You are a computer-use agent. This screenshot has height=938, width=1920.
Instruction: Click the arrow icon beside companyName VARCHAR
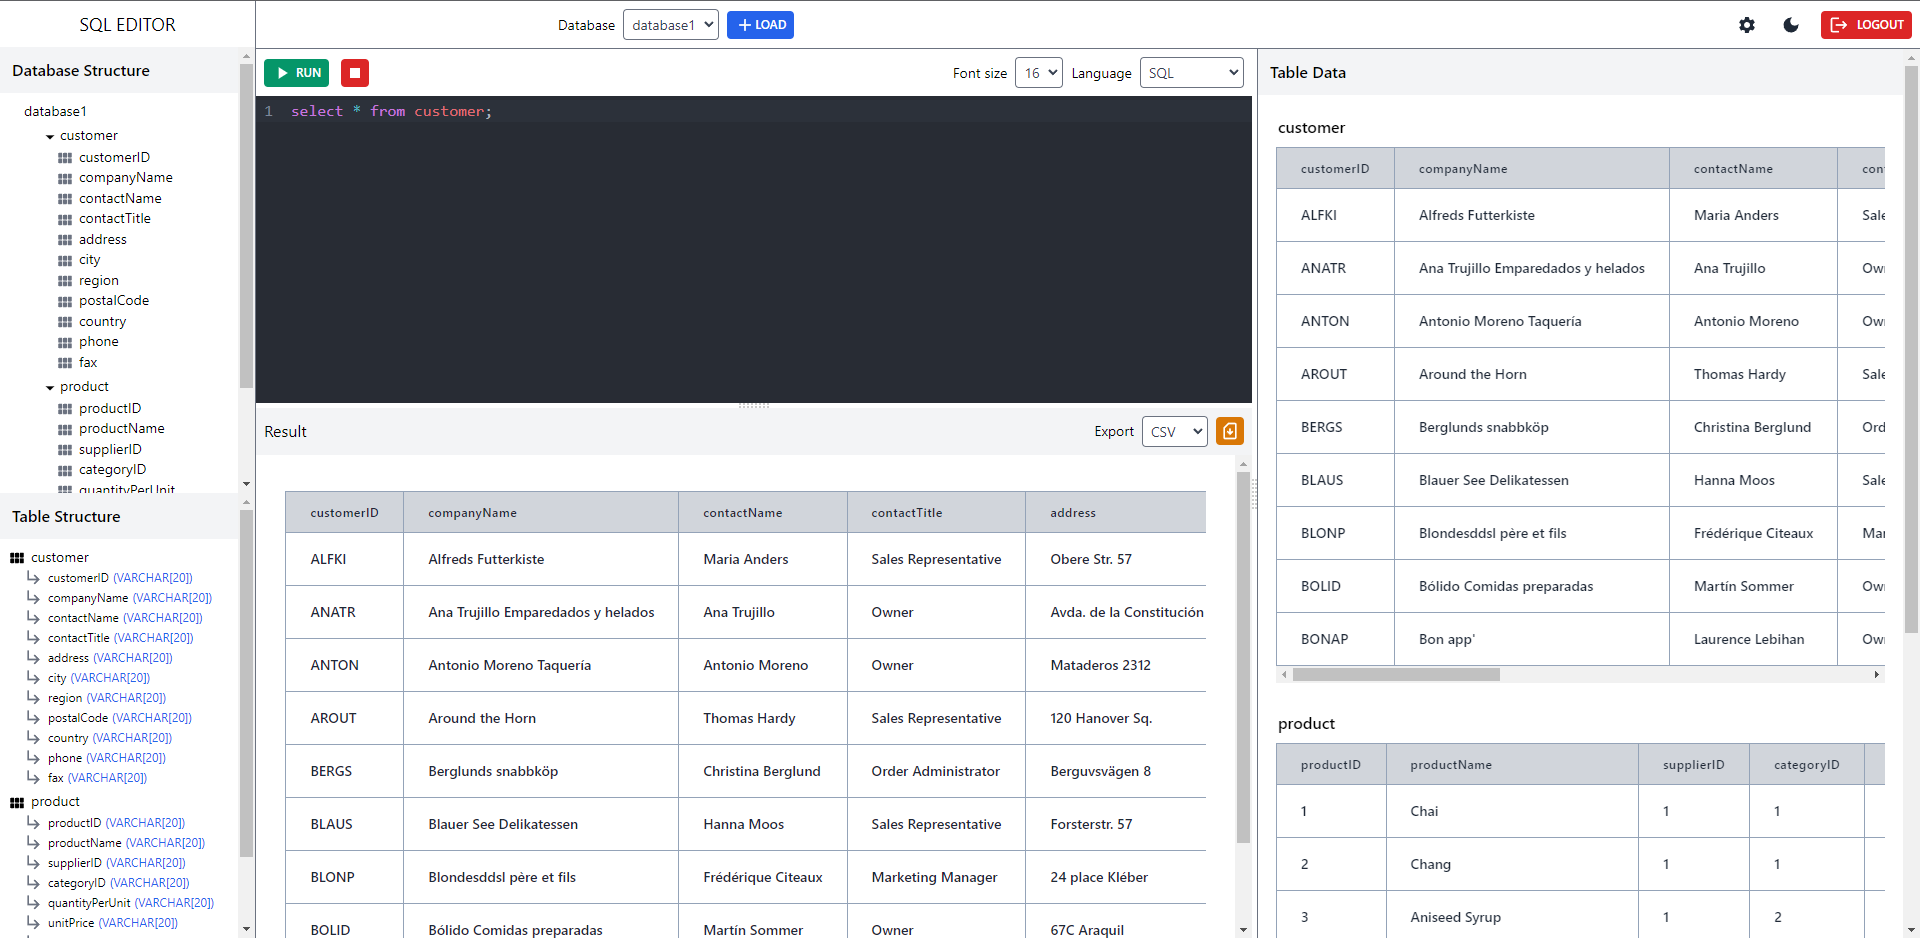[33, 597]
